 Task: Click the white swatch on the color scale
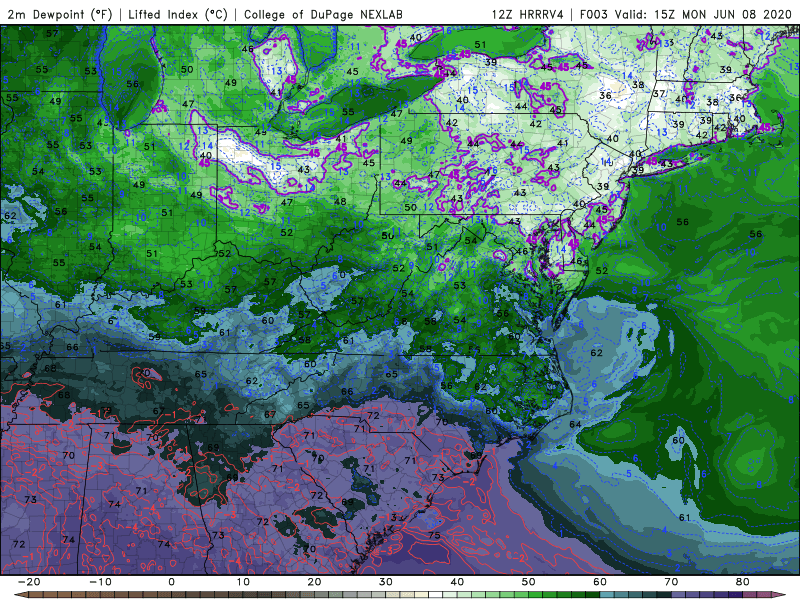click(436, 595)
